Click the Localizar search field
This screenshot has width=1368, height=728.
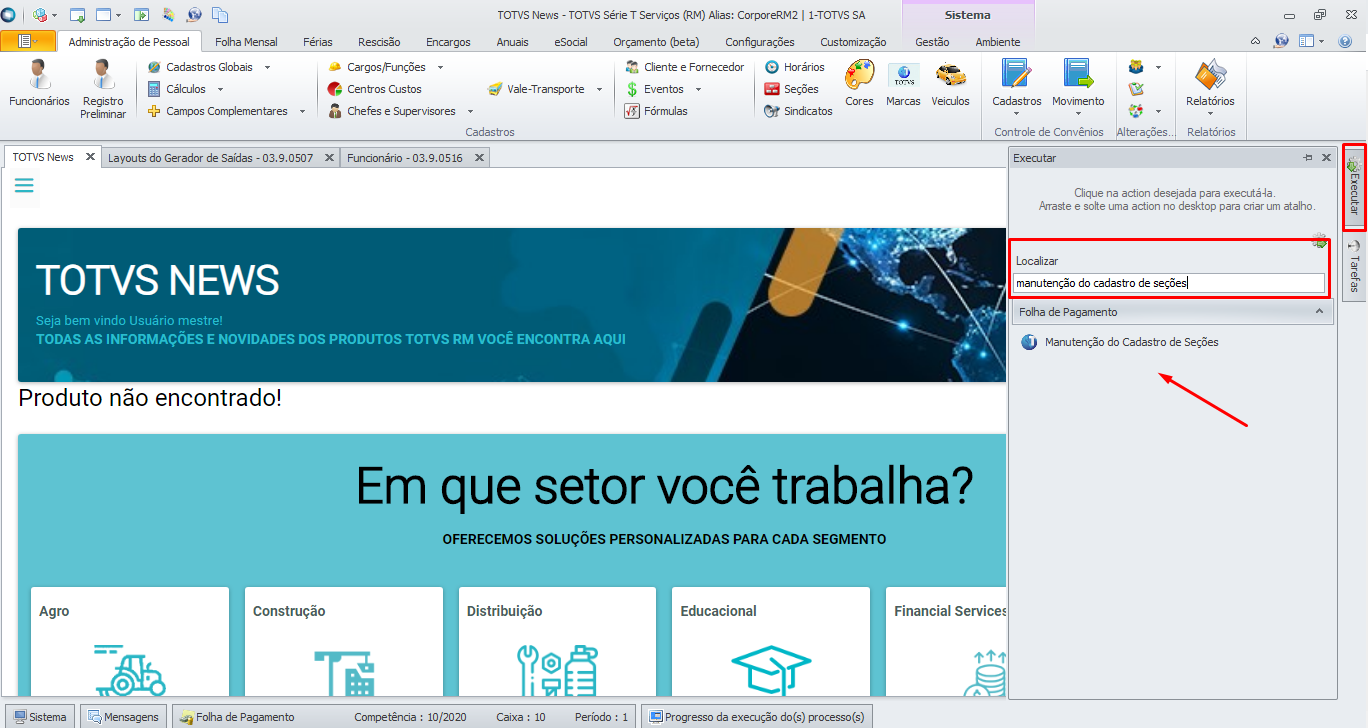(x=1169, y=283)
